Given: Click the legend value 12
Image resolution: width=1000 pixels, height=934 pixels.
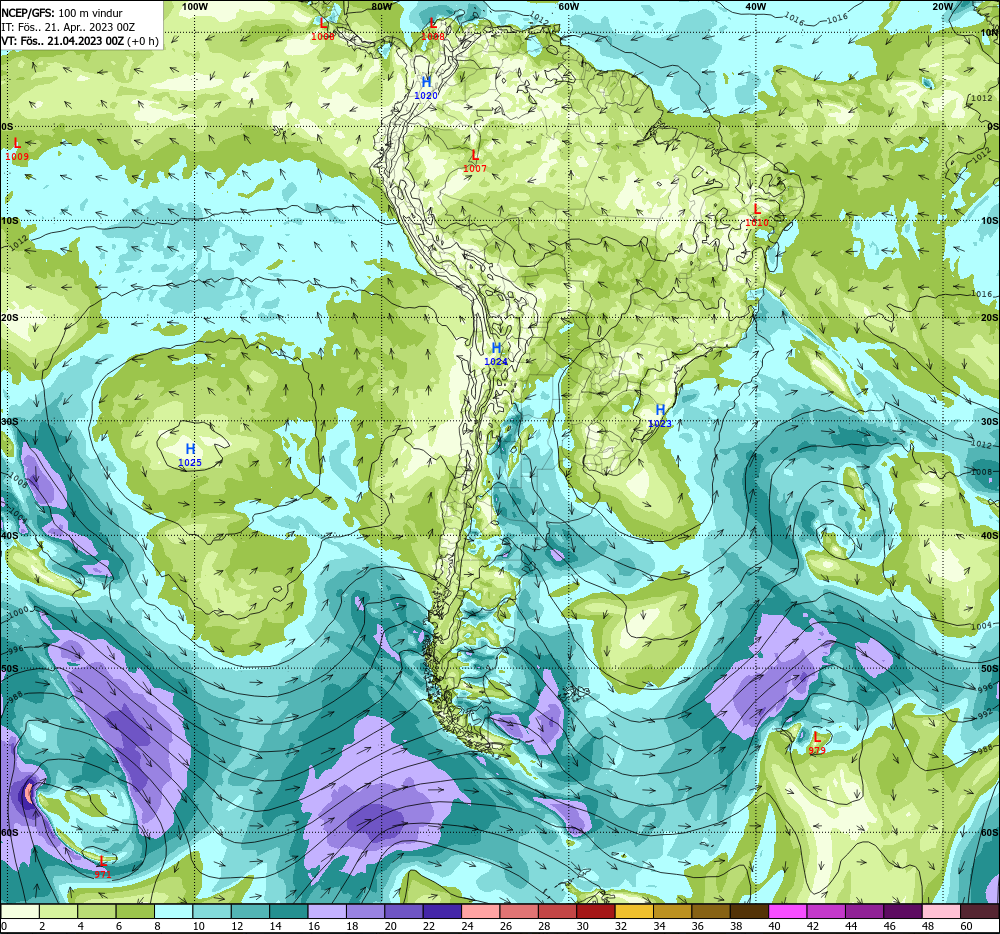Looking at the screenshot, I should pyautogui.click(x=237, y=926).
